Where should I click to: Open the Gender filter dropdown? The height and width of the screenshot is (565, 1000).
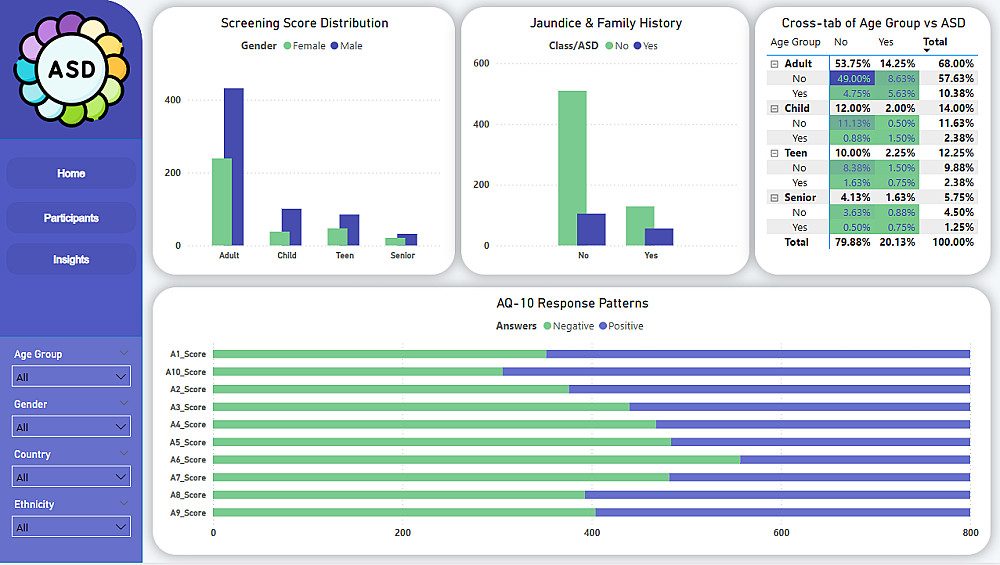71,427
